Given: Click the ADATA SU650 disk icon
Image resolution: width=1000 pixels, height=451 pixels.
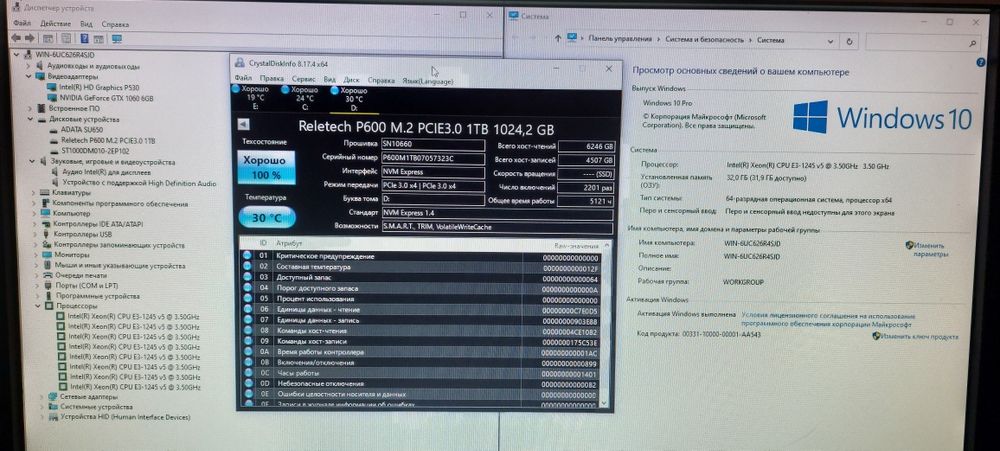Looking at the screenshot, I should (x=54, y=129).
